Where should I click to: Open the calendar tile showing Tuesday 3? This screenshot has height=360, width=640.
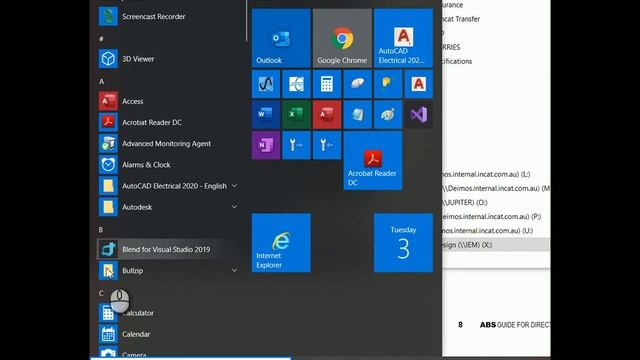[403, 242]
